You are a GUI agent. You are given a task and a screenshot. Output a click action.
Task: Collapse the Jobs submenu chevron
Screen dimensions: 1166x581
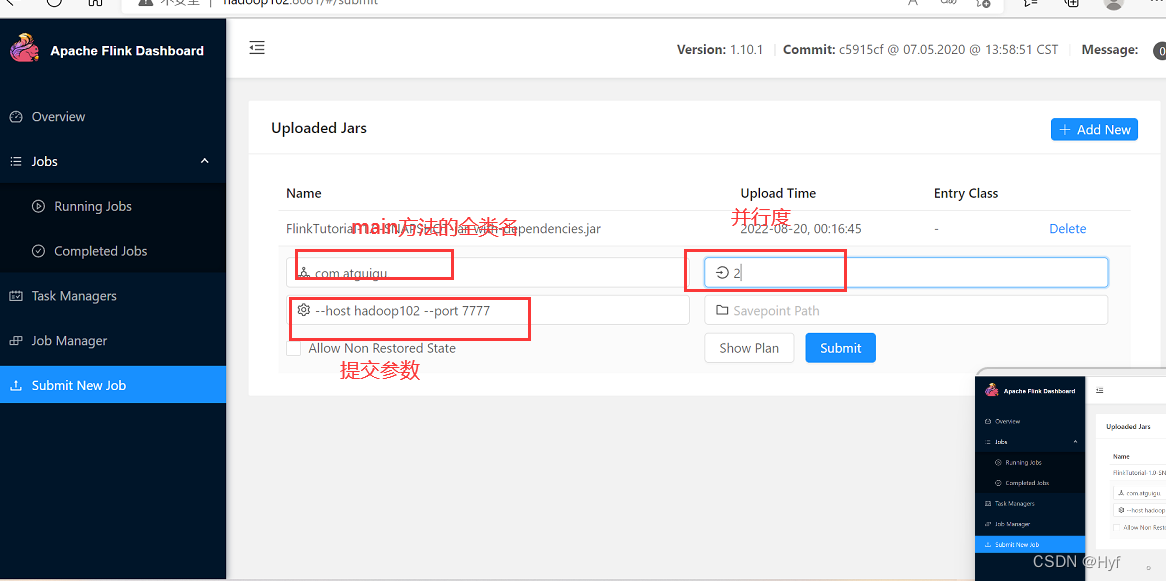205,161
